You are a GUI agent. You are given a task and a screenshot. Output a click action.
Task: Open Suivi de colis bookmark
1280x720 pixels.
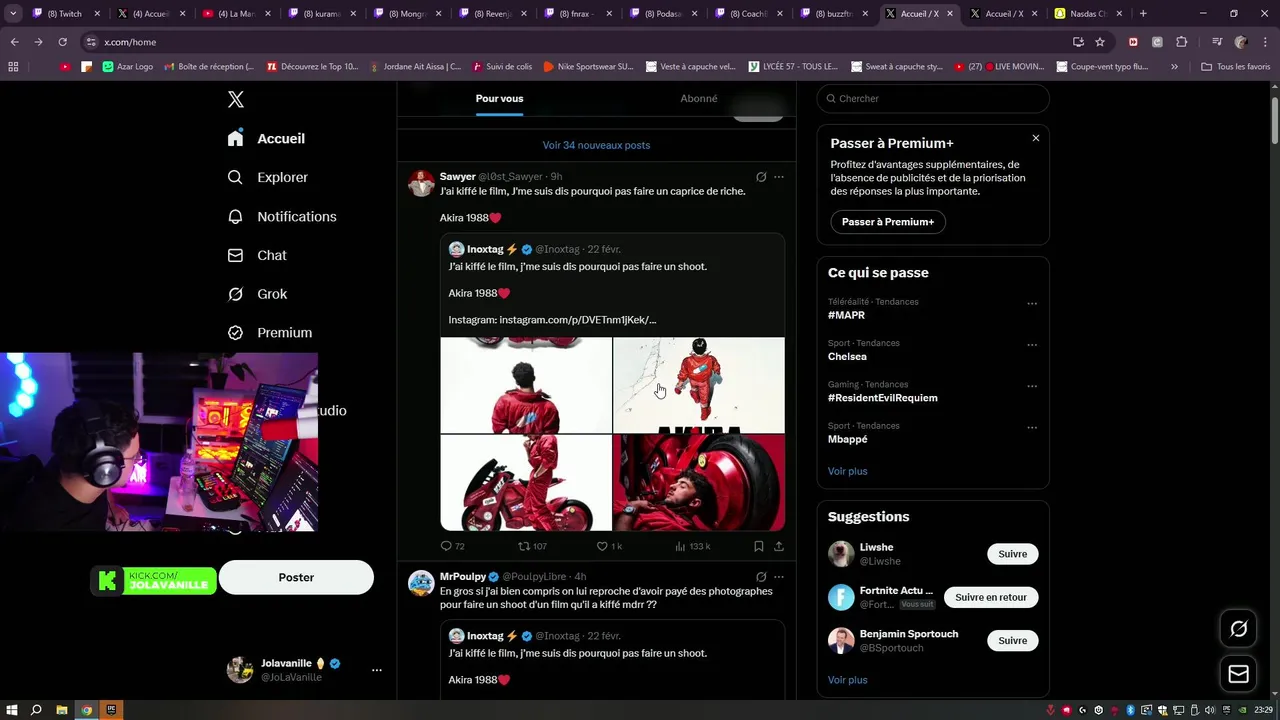pyautogui.click(x=502, y=66)
